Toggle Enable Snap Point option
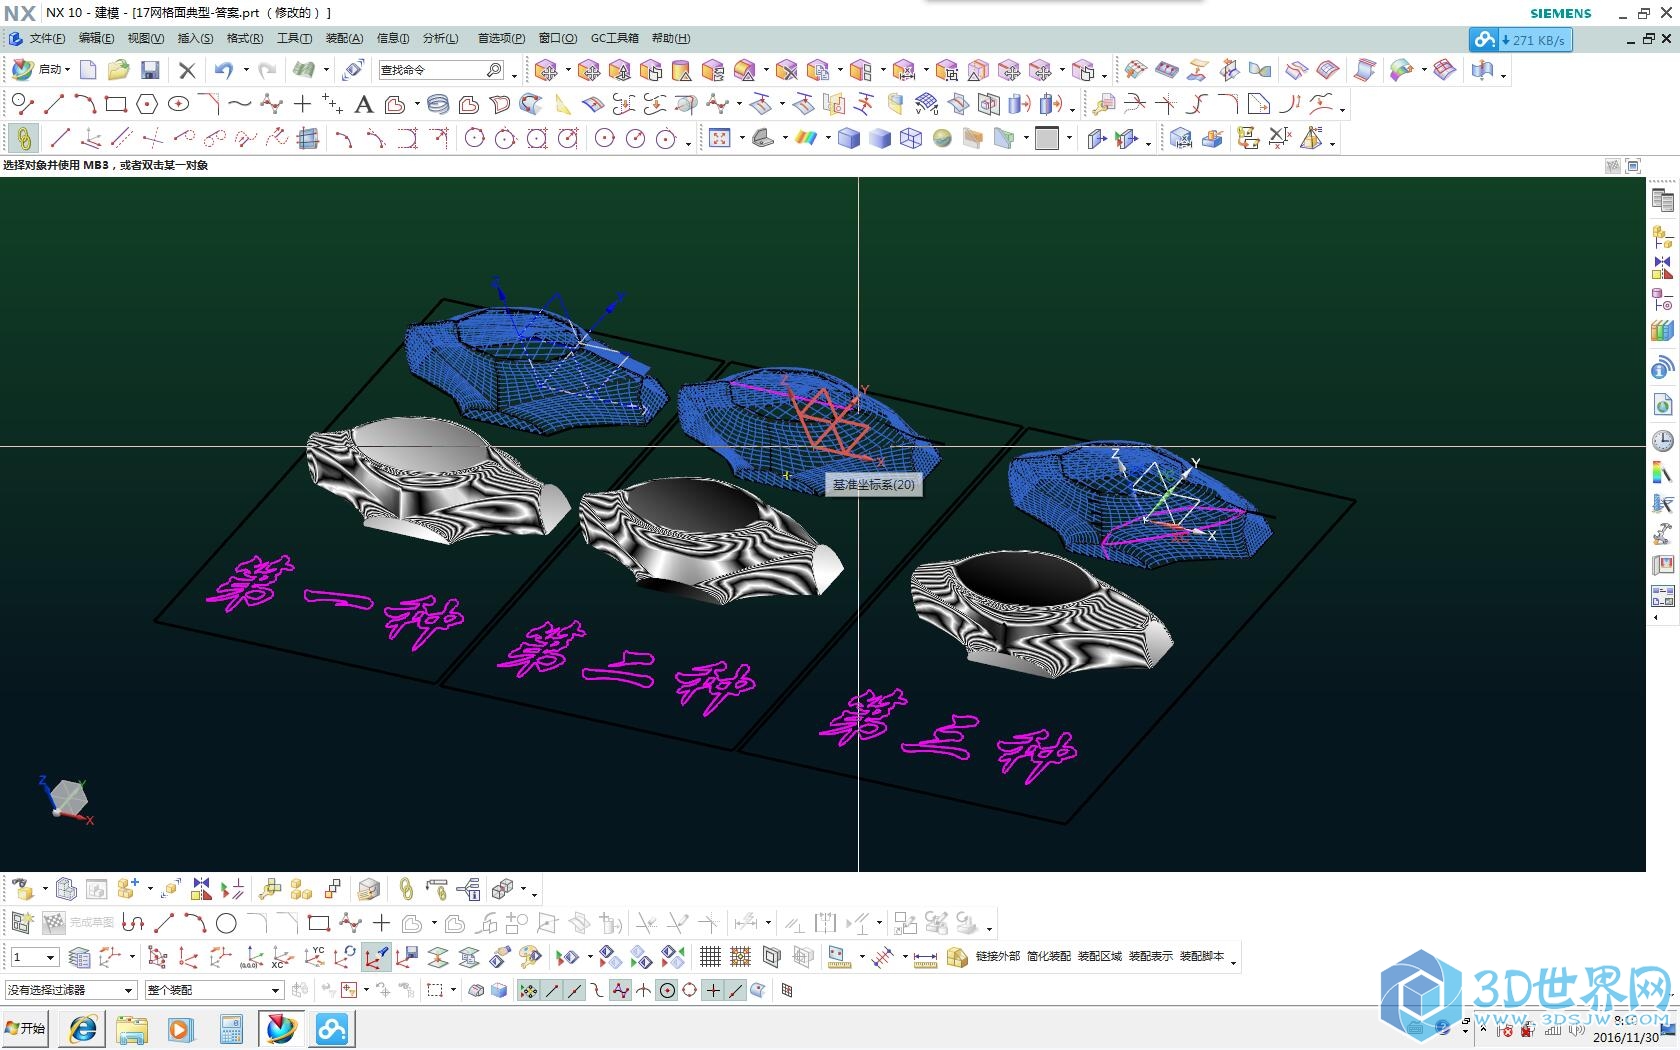Image resolution: width=1680 pixels, height=1050 pixels. pyautogui.click(x=528, y=990)
